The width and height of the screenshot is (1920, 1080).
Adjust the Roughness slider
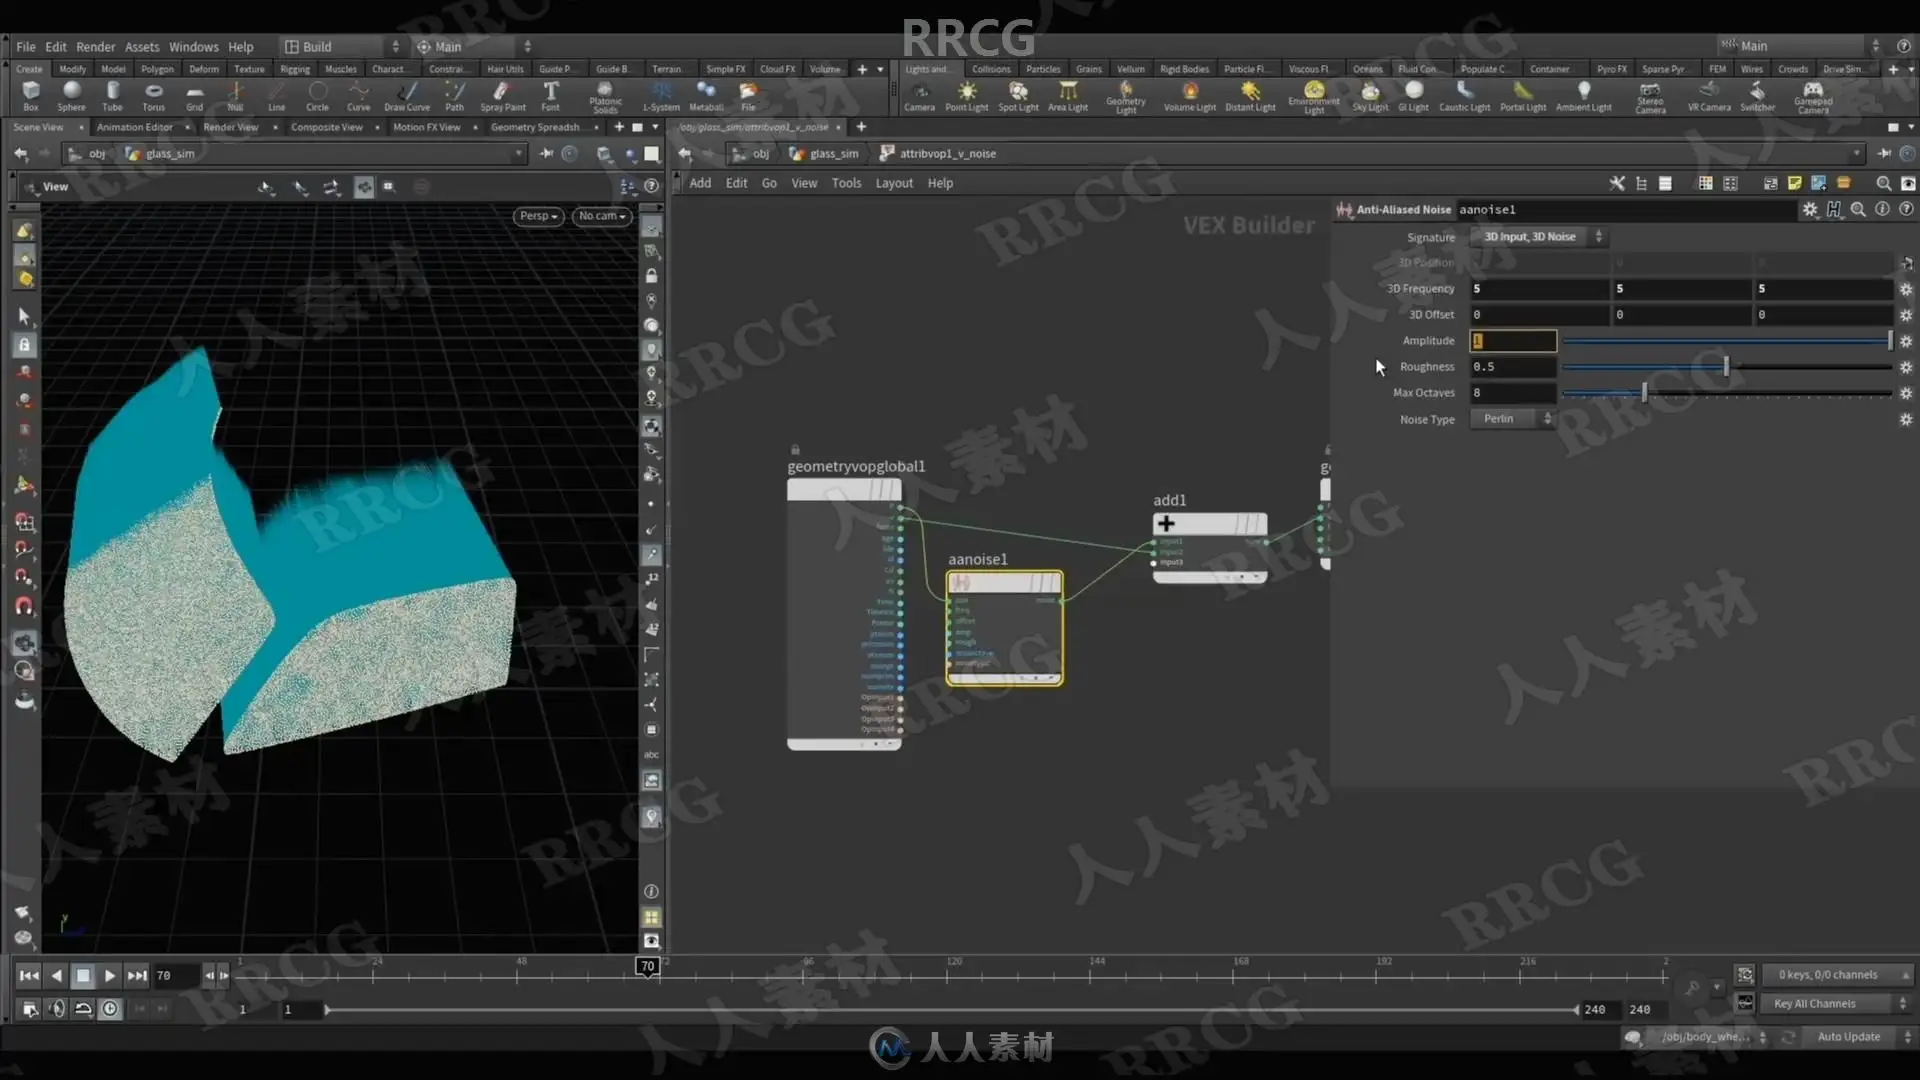pyautogui.click(x=1726, y=367)
